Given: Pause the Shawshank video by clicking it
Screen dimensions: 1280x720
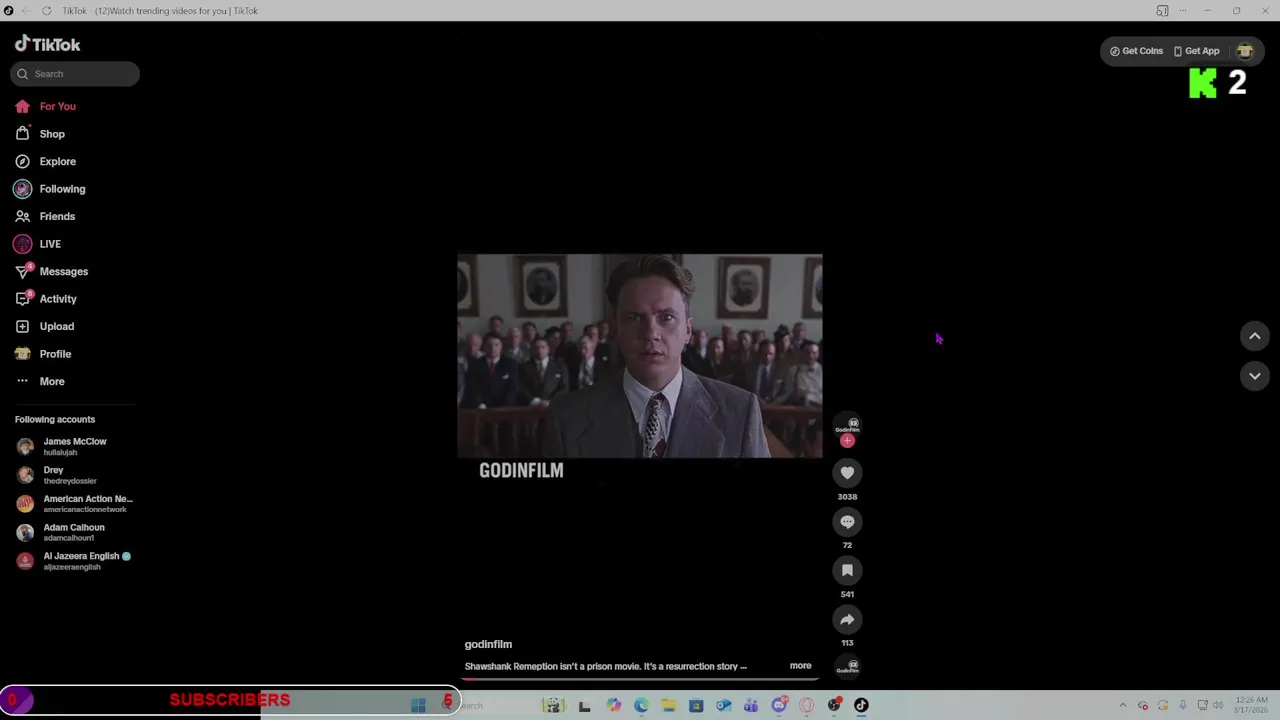Looking at the screenshot, I should pos(640,356).
